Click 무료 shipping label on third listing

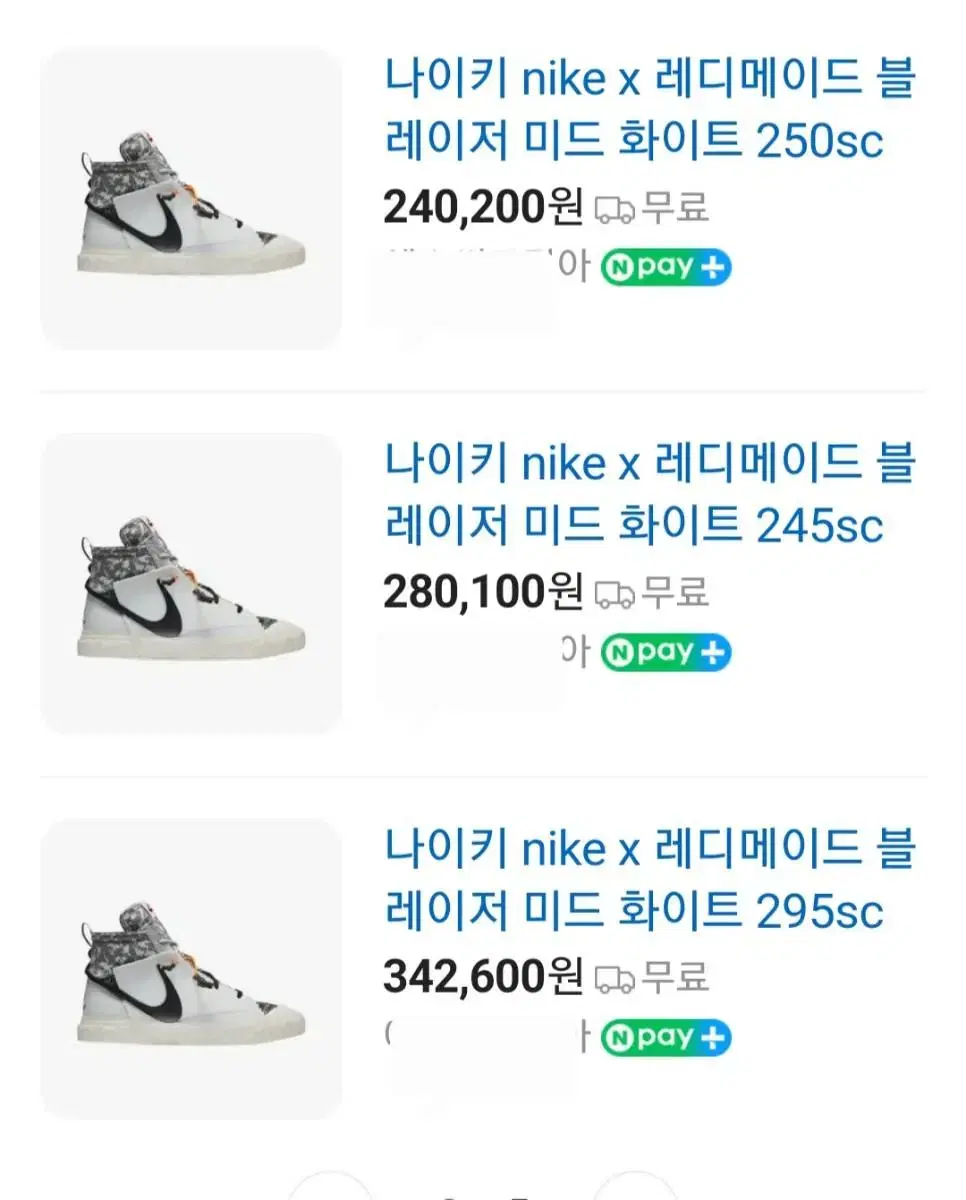tap(675, 977)
